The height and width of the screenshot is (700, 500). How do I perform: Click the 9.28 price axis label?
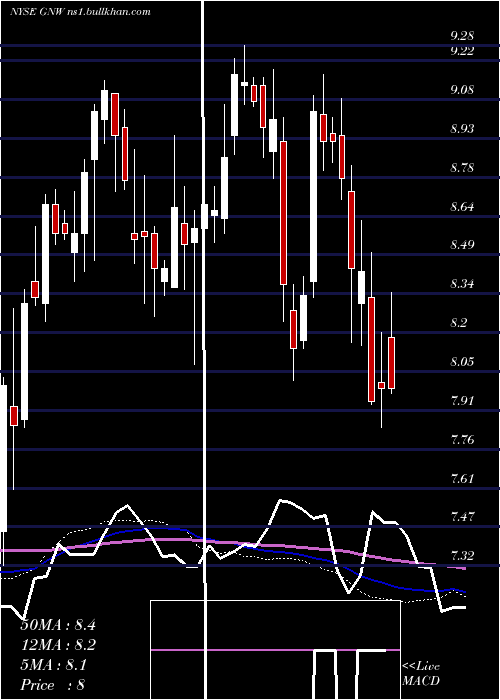462,36
